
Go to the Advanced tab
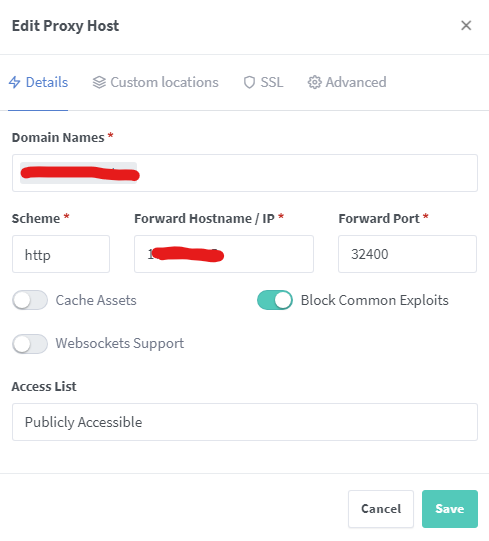click(347, 82)
